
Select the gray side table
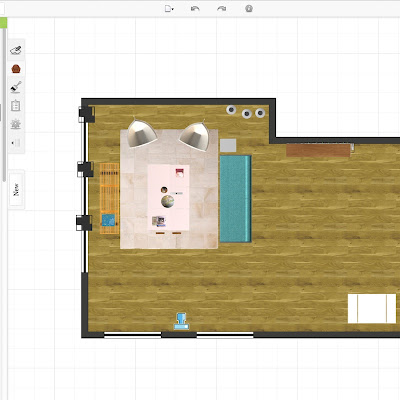click(x=228, y=146)
